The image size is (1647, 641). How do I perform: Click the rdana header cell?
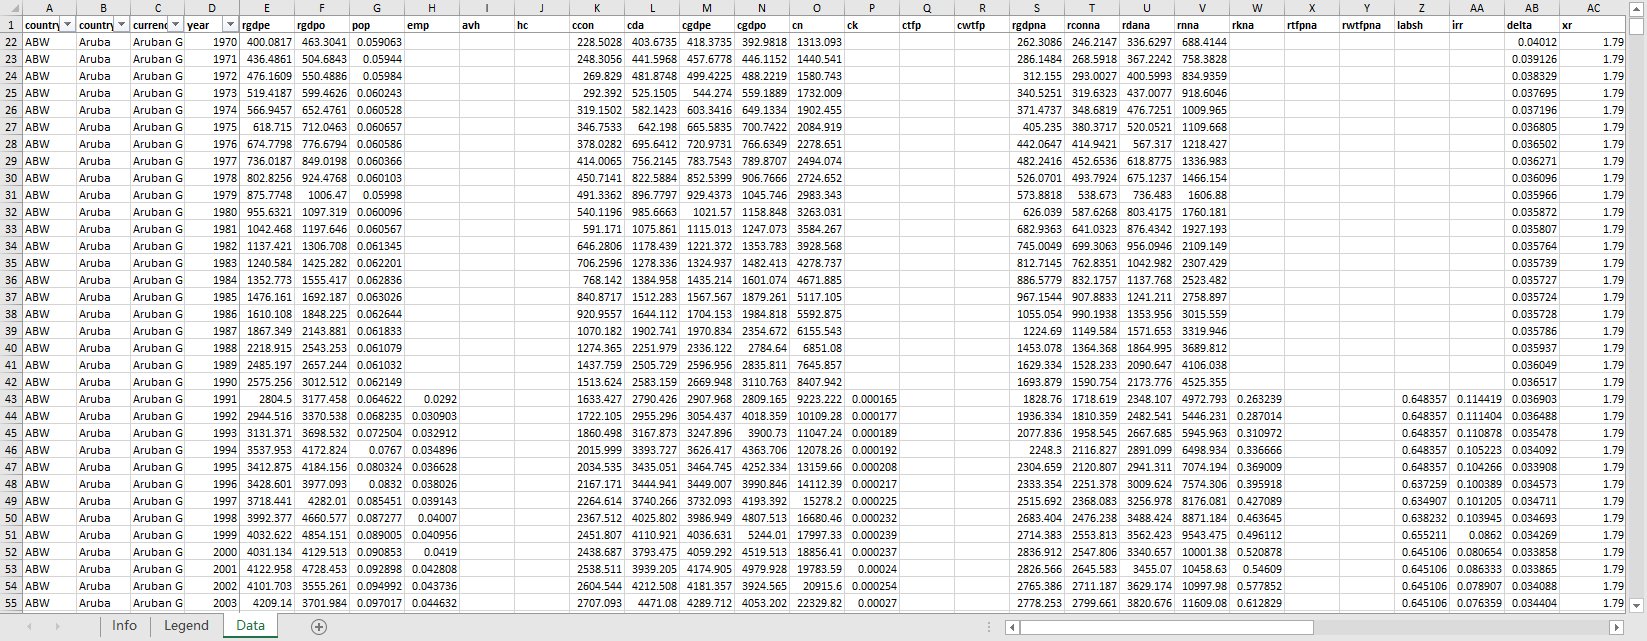coord(1147,25)
